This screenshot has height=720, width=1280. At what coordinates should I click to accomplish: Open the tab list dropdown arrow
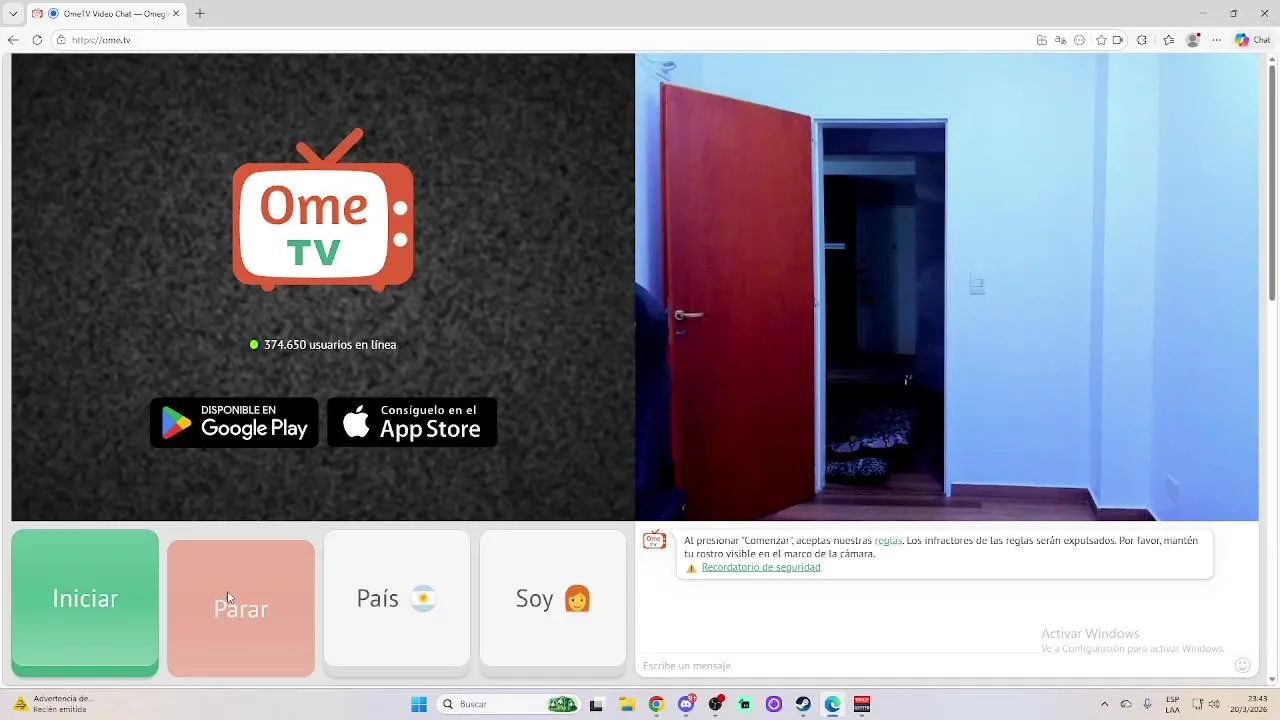point(13,14)
